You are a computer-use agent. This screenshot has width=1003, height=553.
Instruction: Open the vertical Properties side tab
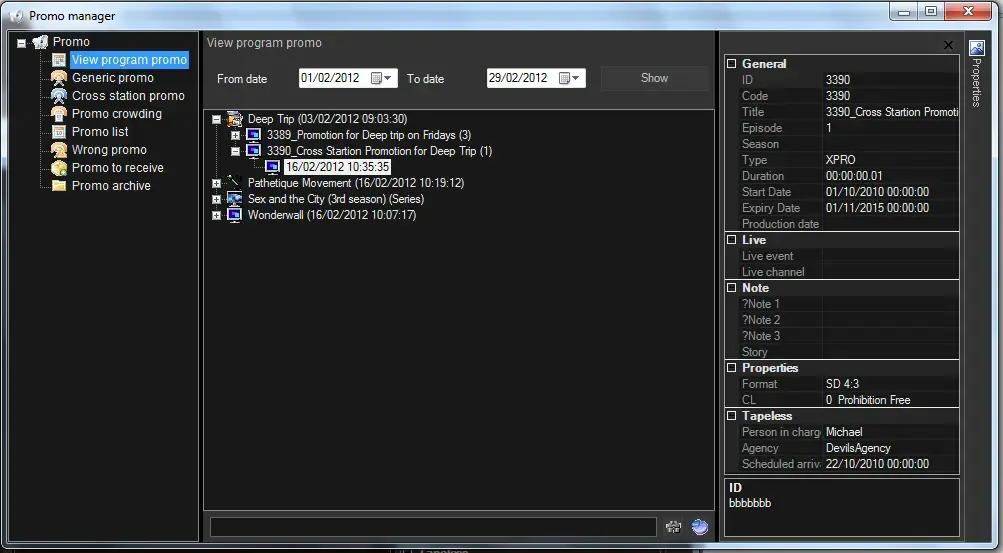977,75
